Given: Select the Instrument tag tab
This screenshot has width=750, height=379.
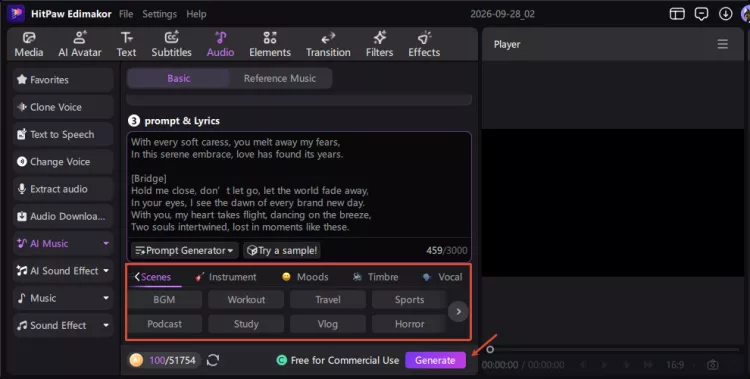Looking at the screenshot, I should pos(226,277).
